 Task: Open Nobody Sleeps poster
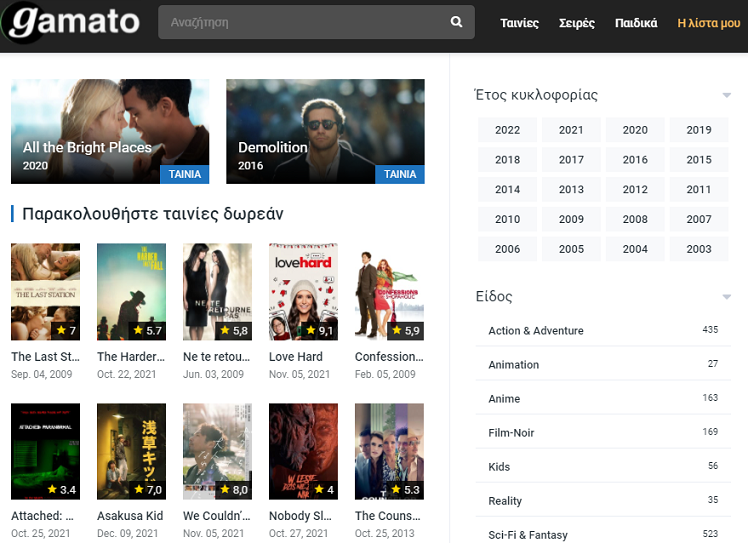(x=303, y=451)
